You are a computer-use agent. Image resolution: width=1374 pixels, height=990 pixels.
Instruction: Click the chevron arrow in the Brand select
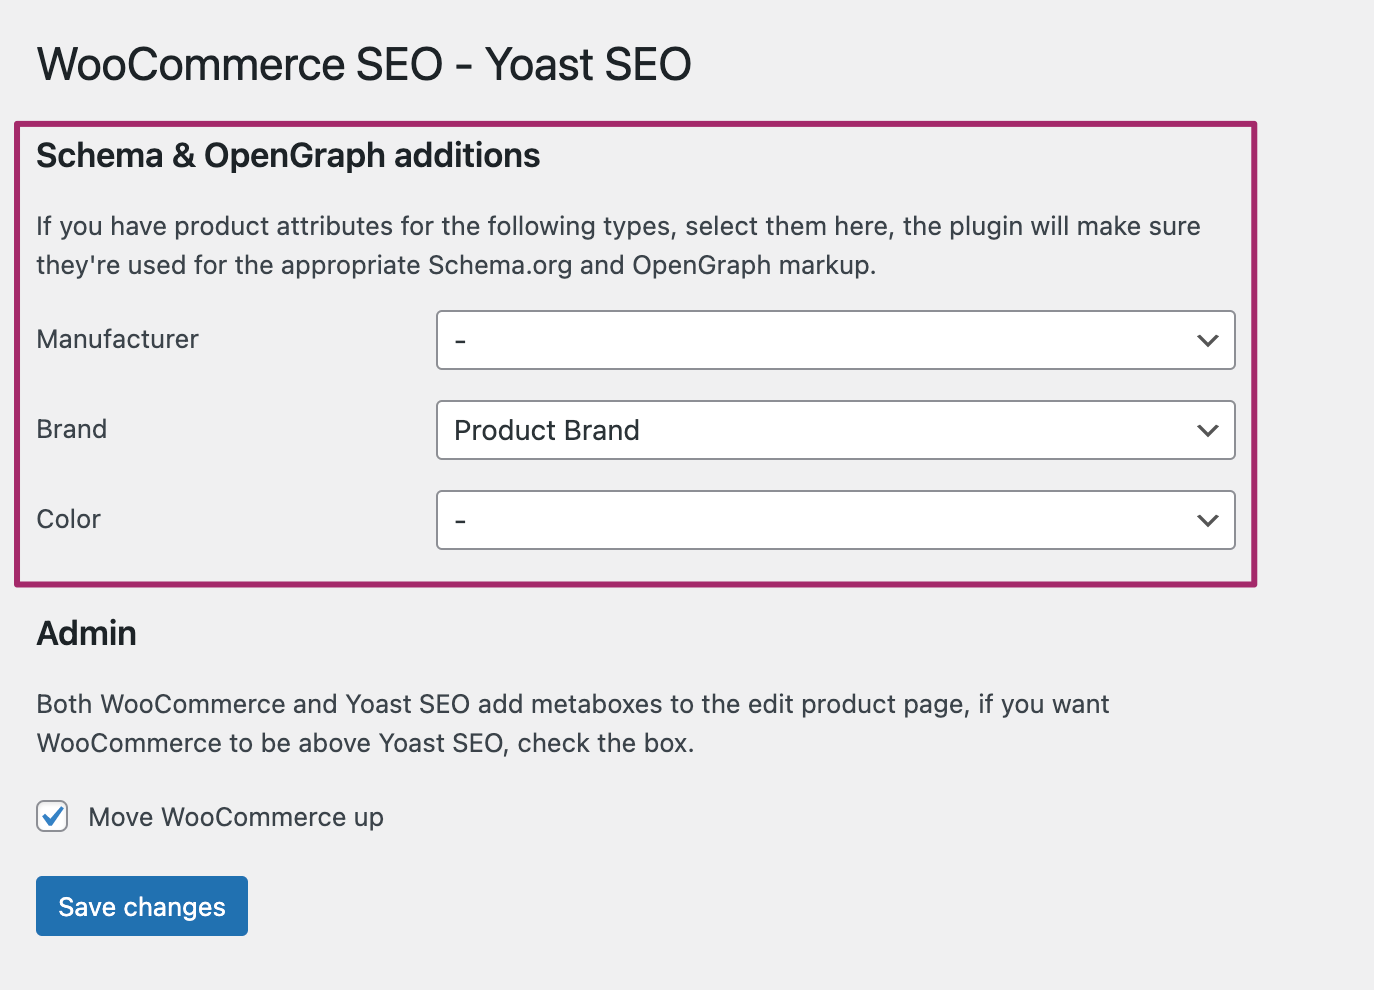[1207, 431]
